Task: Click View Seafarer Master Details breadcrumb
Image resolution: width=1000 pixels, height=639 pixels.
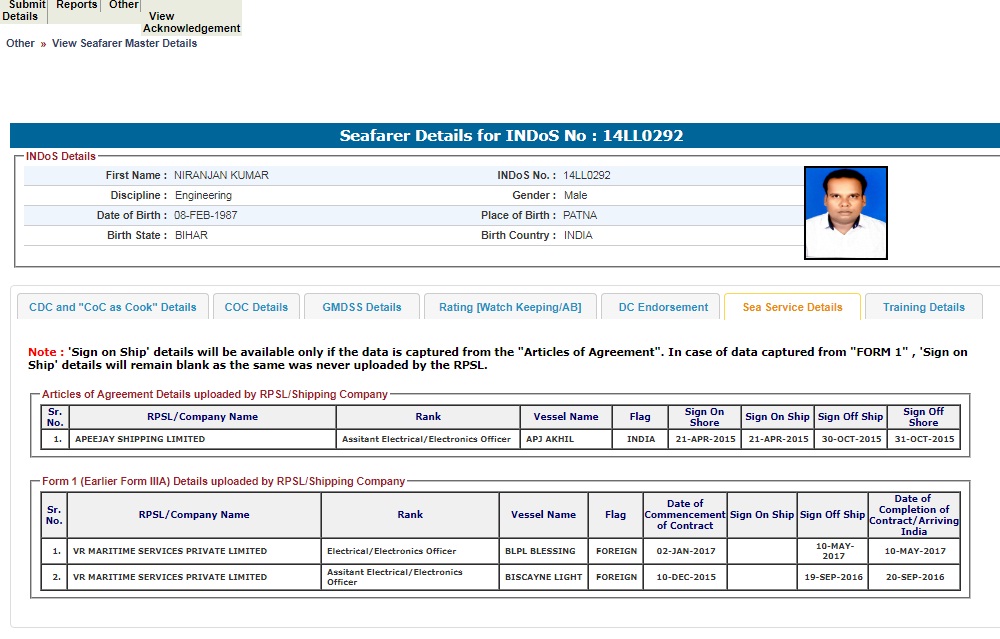Action: point(124,43)
